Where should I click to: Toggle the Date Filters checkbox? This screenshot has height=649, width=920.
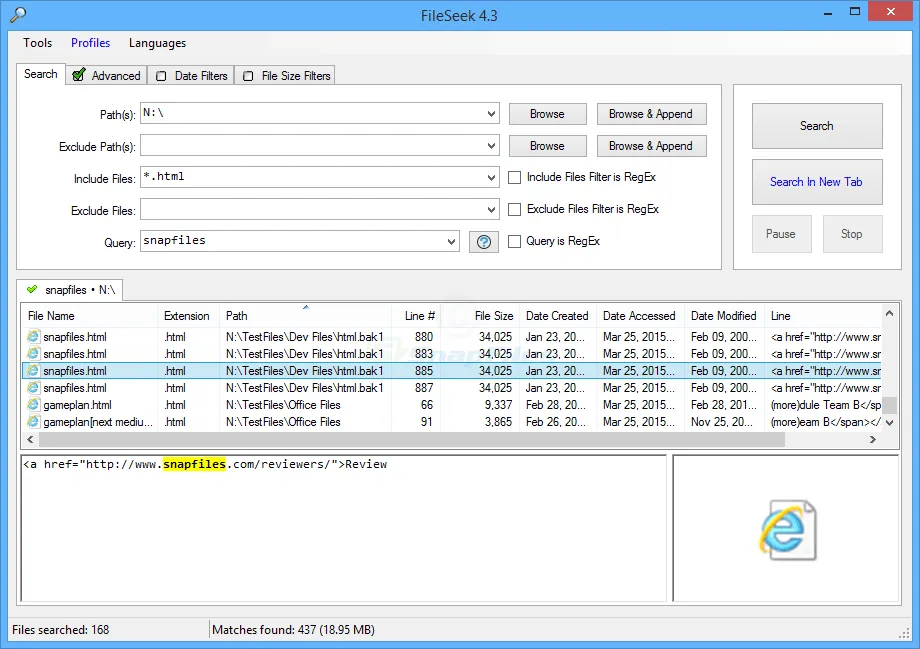pos(161,76)
